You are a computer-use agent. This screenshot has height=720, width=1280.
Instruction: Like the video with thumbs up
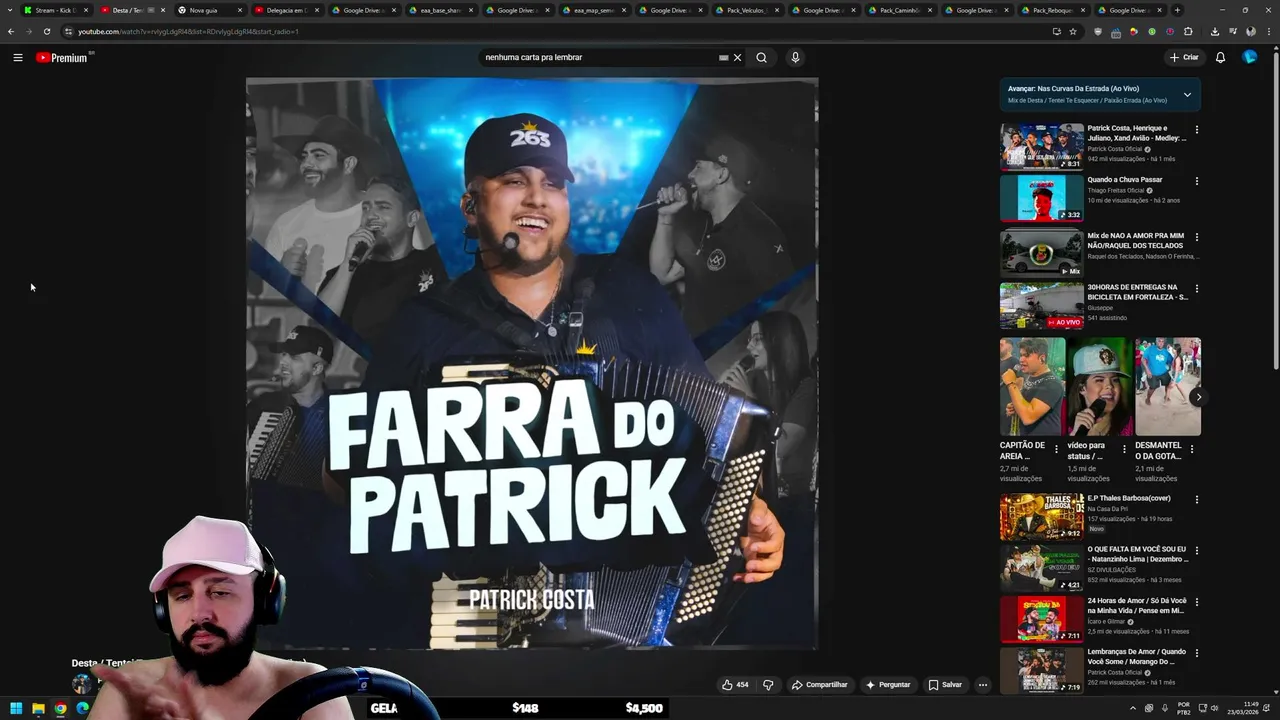click(735, 685)
